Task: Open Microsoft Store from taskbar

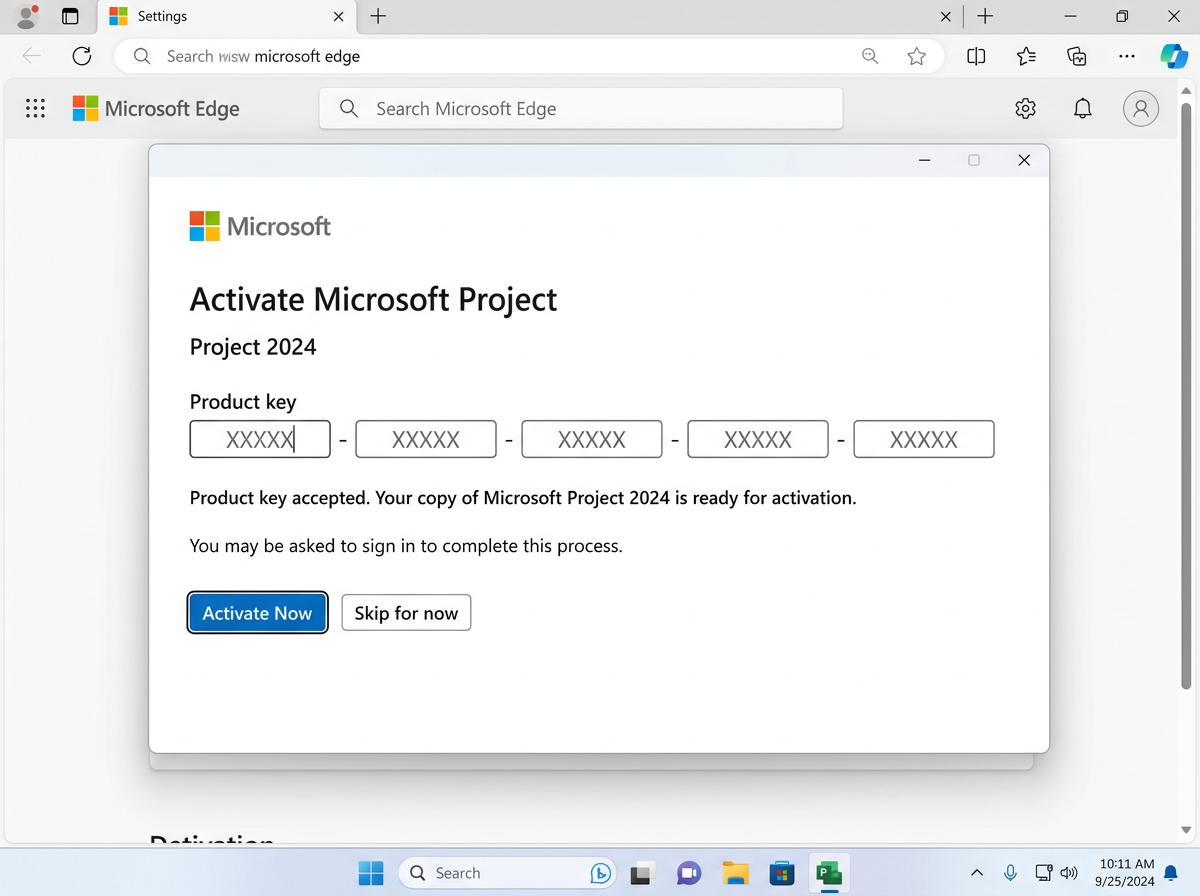Action: click(782, 873)
